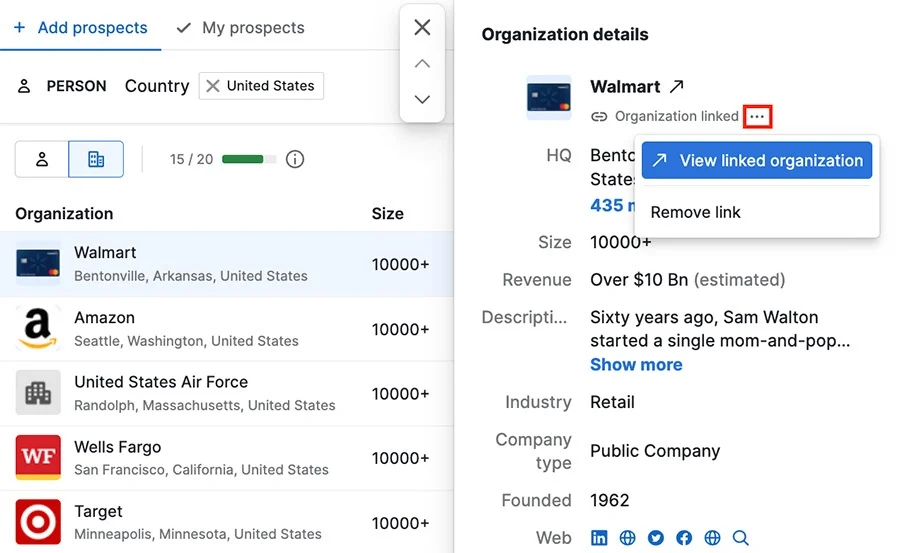The width and height of the screenshot is (900, 553).
Task: Go to next record with down chevron
Action: [x=422, y=99]
